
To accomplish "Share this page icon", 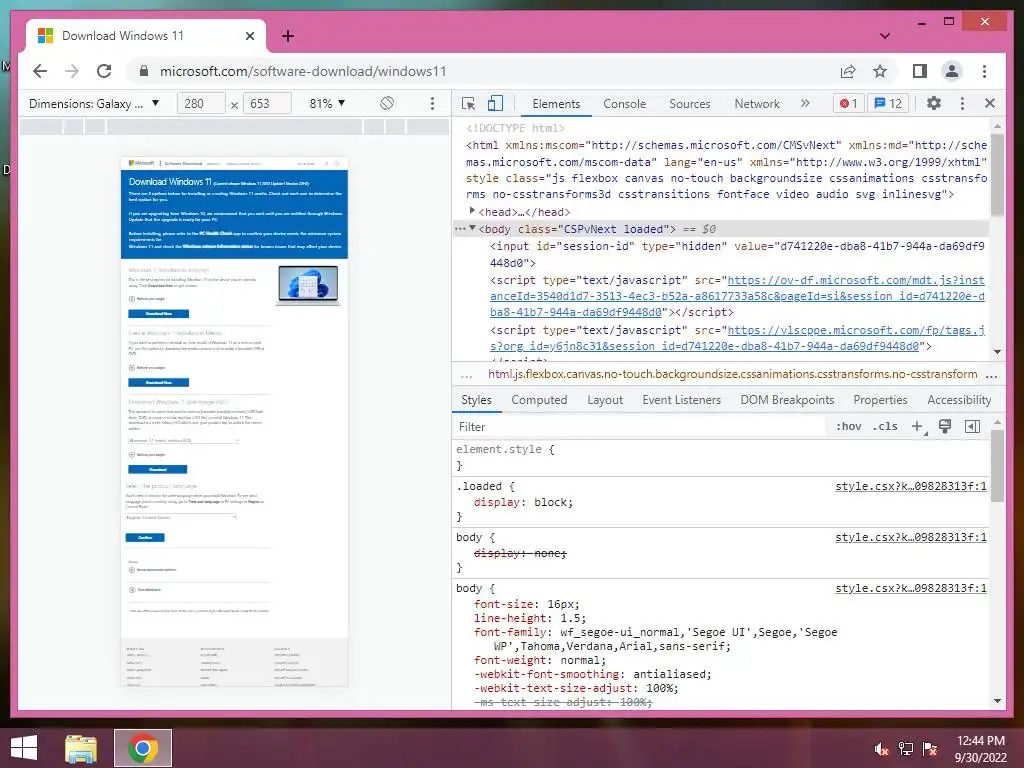I will coord(848,71).
